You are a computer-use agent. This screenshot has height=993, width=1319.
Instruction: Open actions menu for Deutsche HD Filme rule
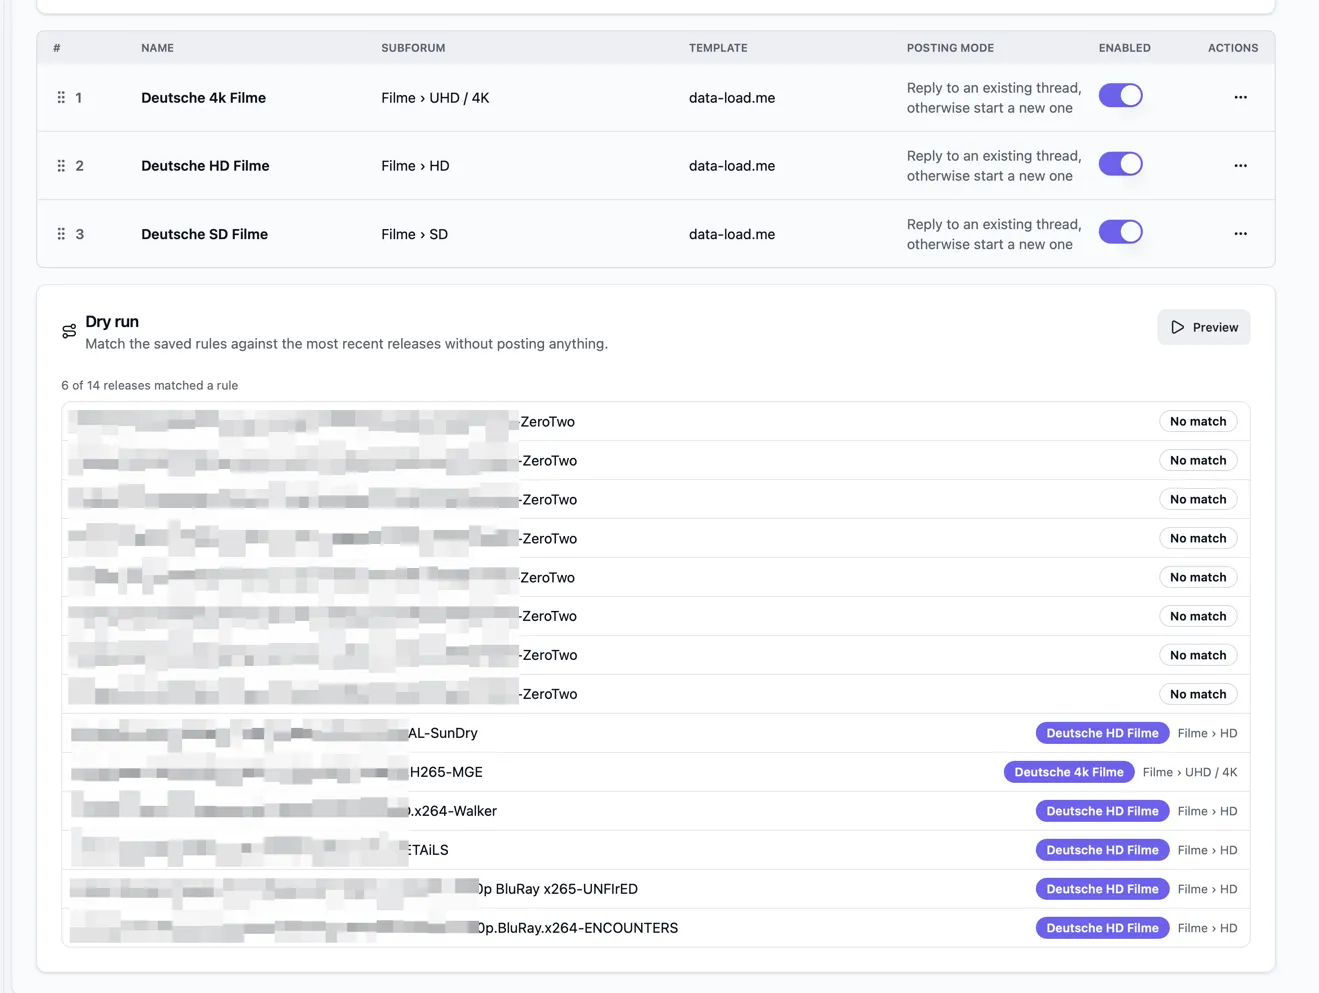point(1240,166)
